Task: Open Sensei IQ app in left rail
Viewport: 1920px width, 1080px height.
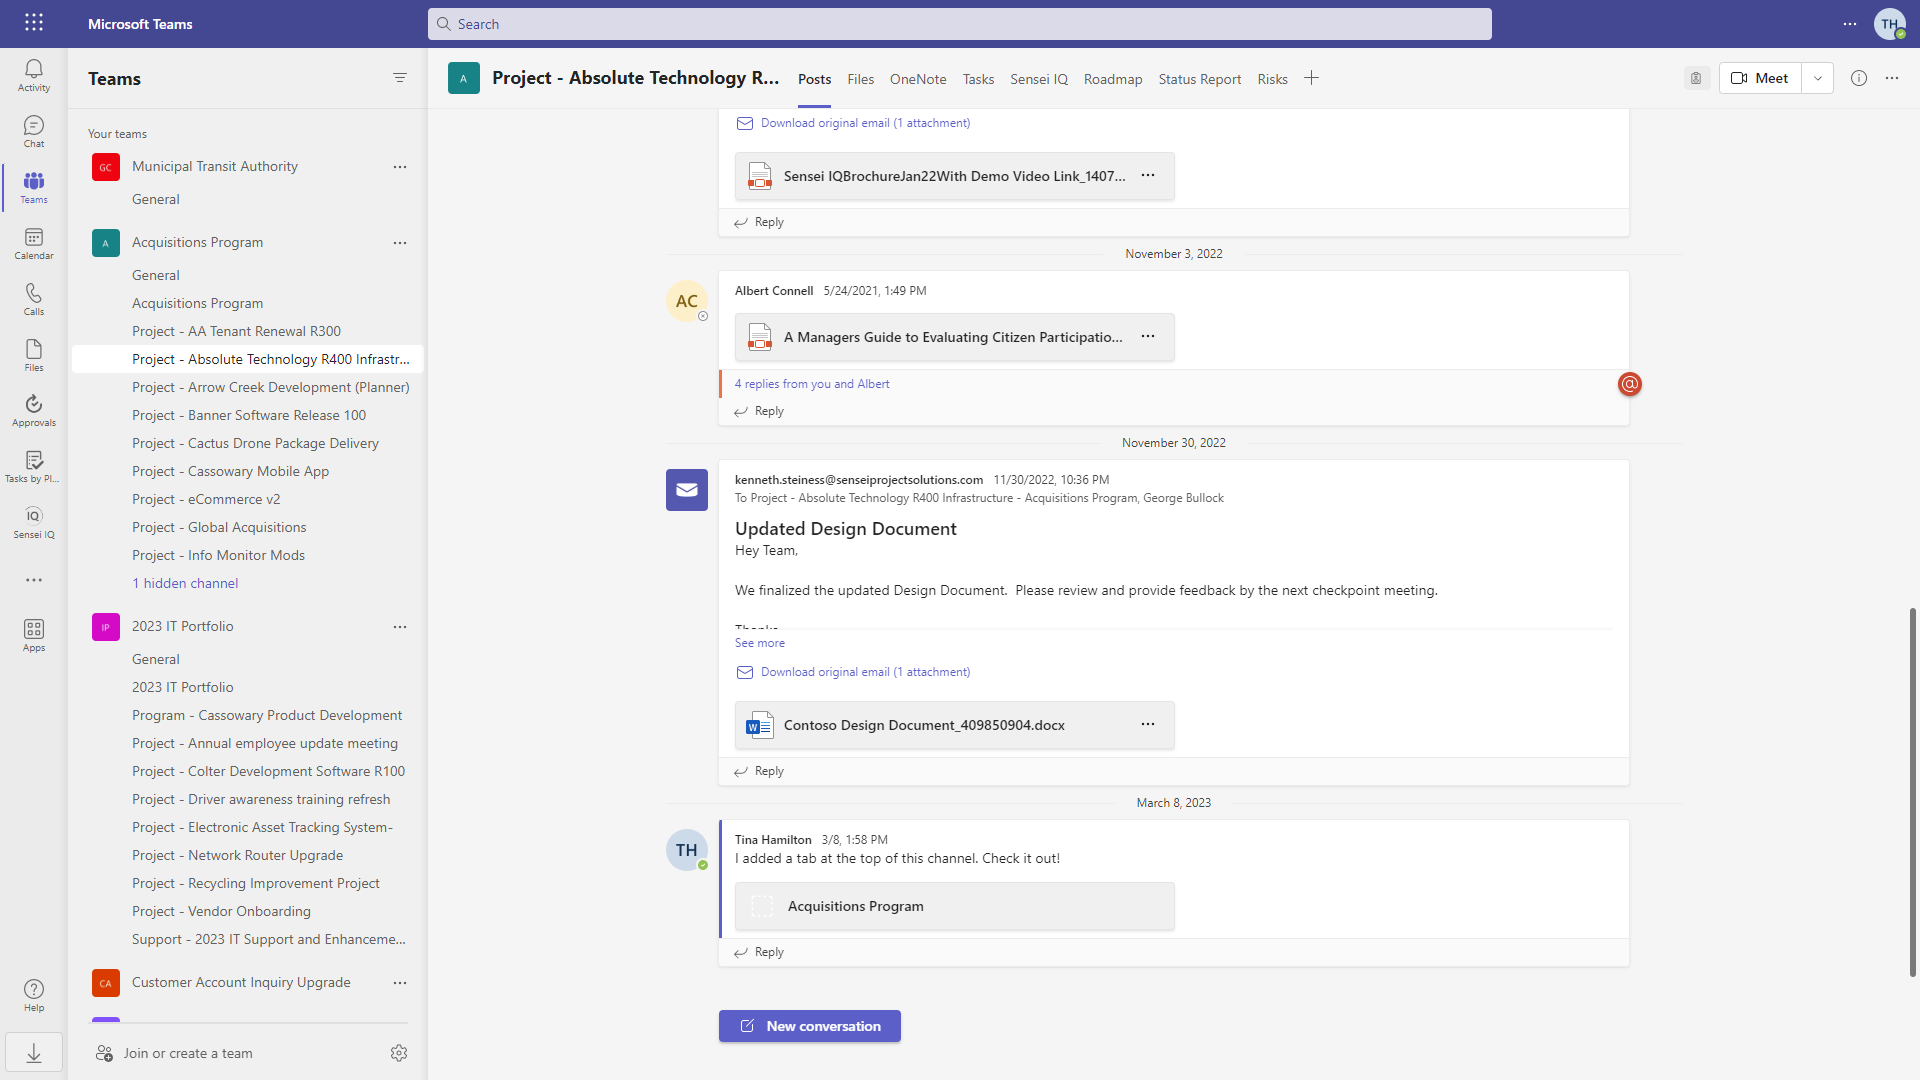Action: point(34,522)
